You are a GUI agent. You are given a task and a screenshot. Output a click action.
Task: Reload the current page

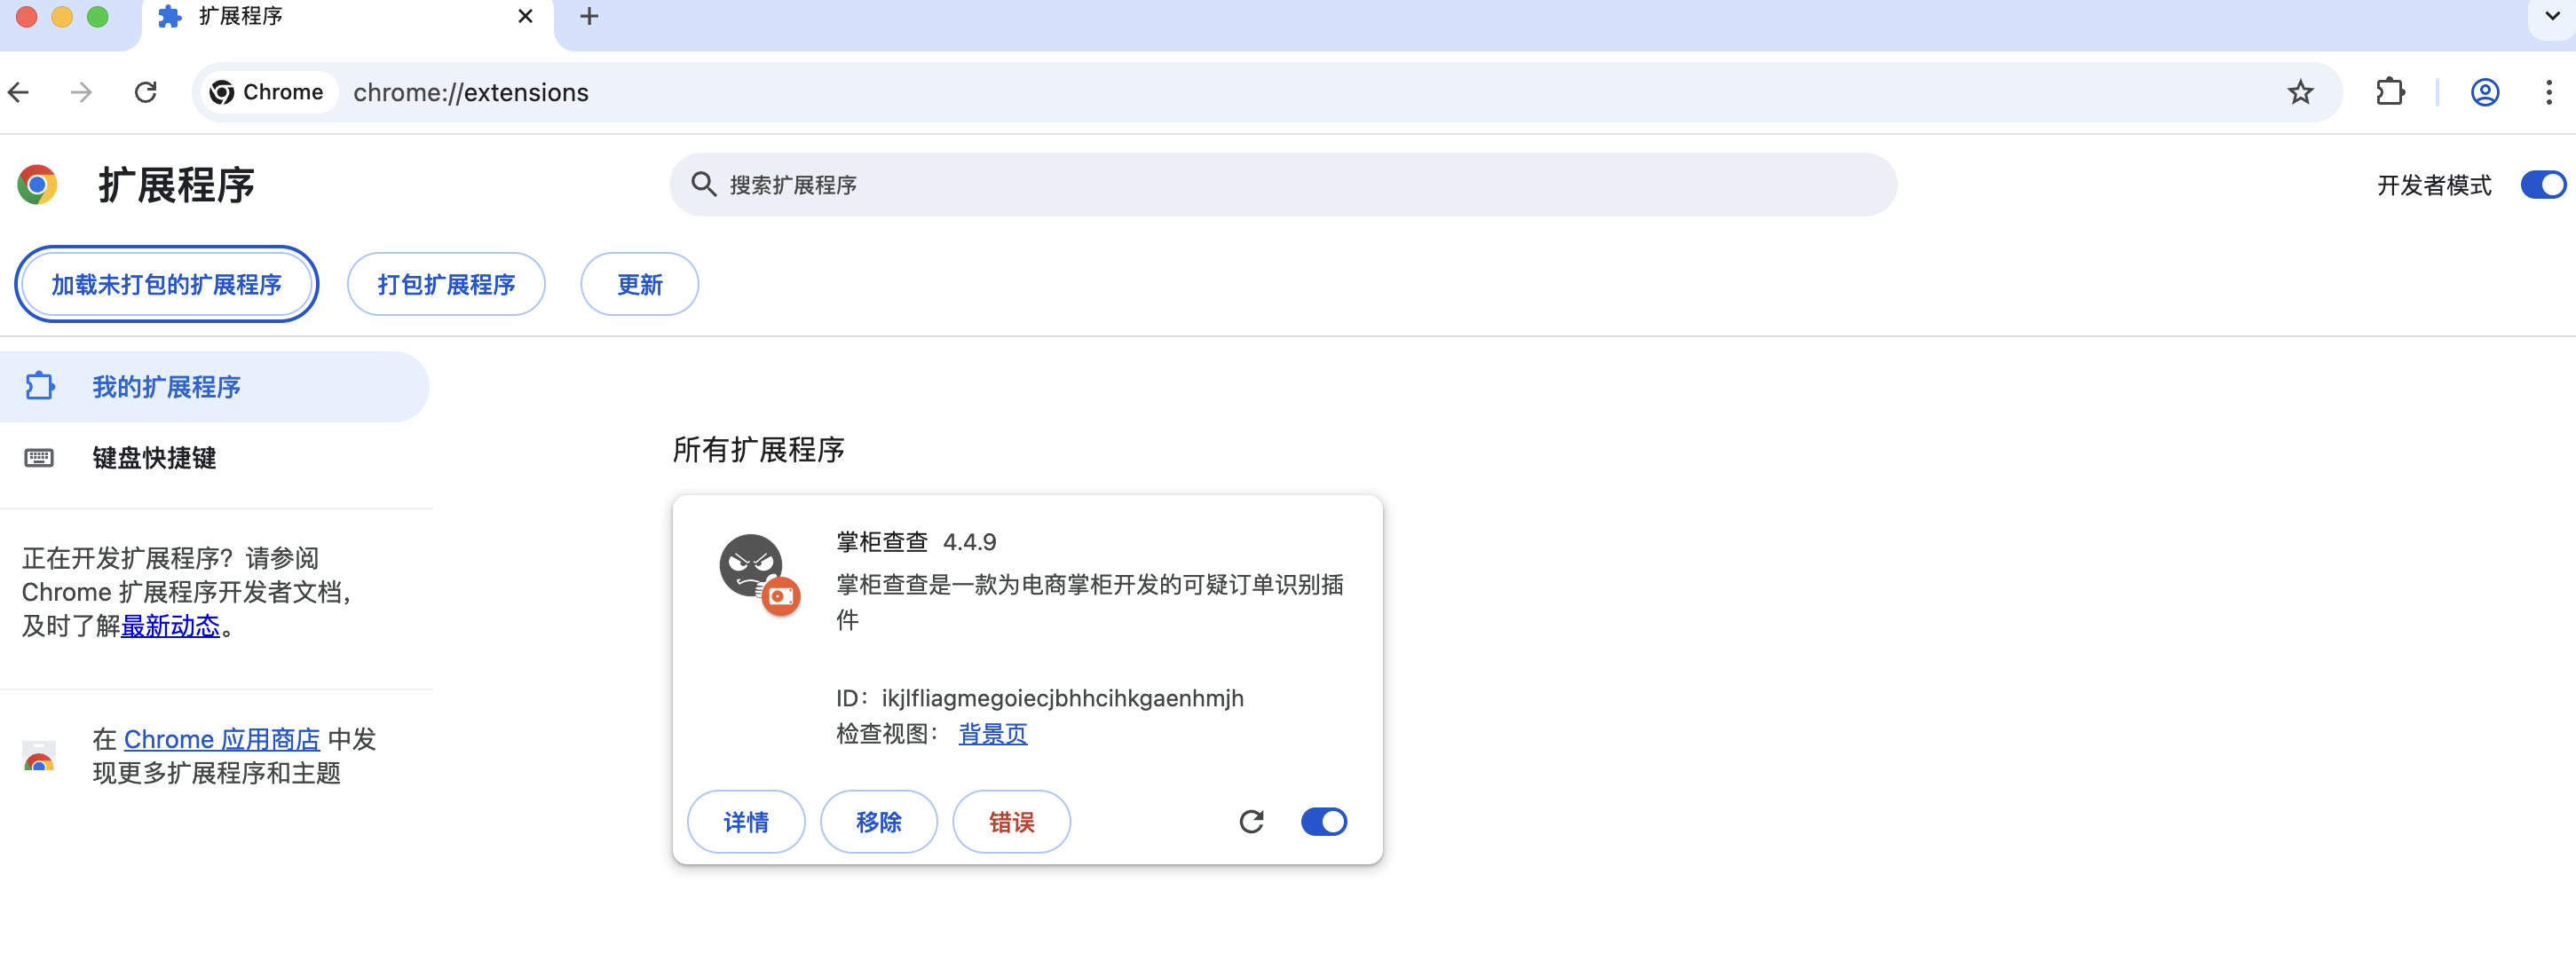(146, 92)
